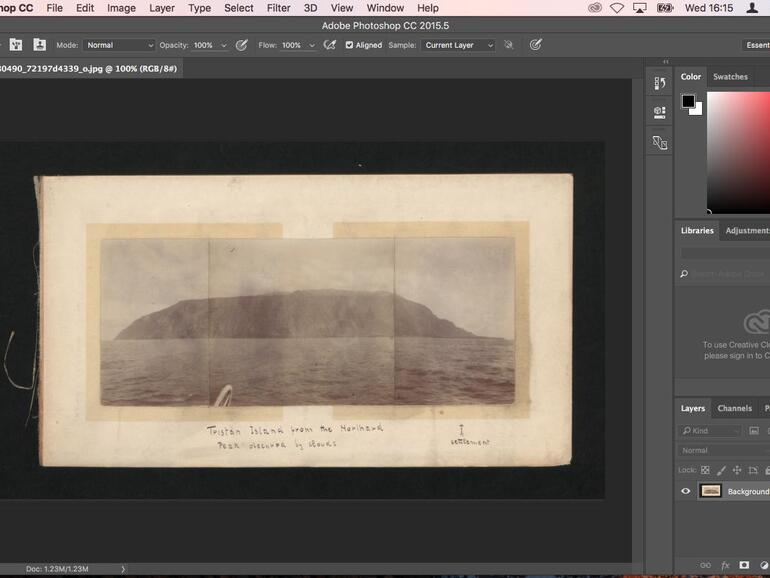Link layers using chain icon

point(705,565)
